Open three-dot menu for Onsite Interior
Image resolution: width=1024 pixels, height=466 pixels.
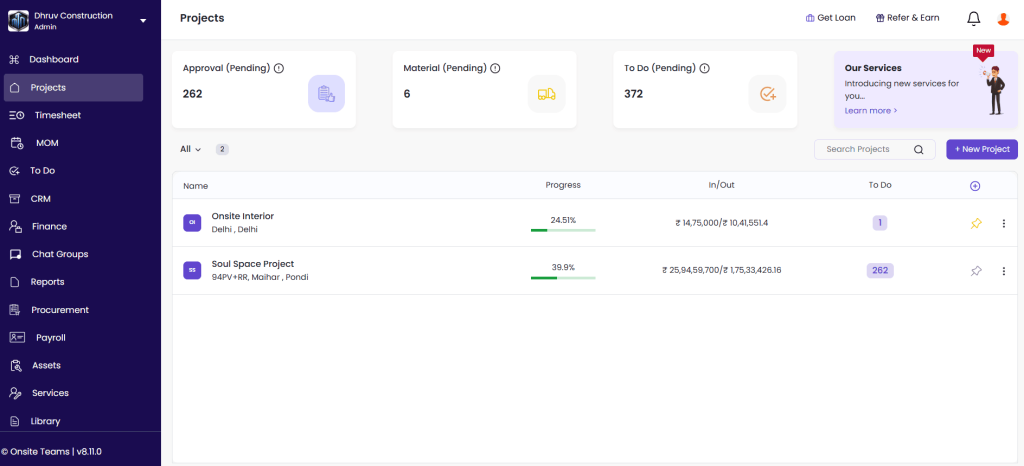point(1003,223)
